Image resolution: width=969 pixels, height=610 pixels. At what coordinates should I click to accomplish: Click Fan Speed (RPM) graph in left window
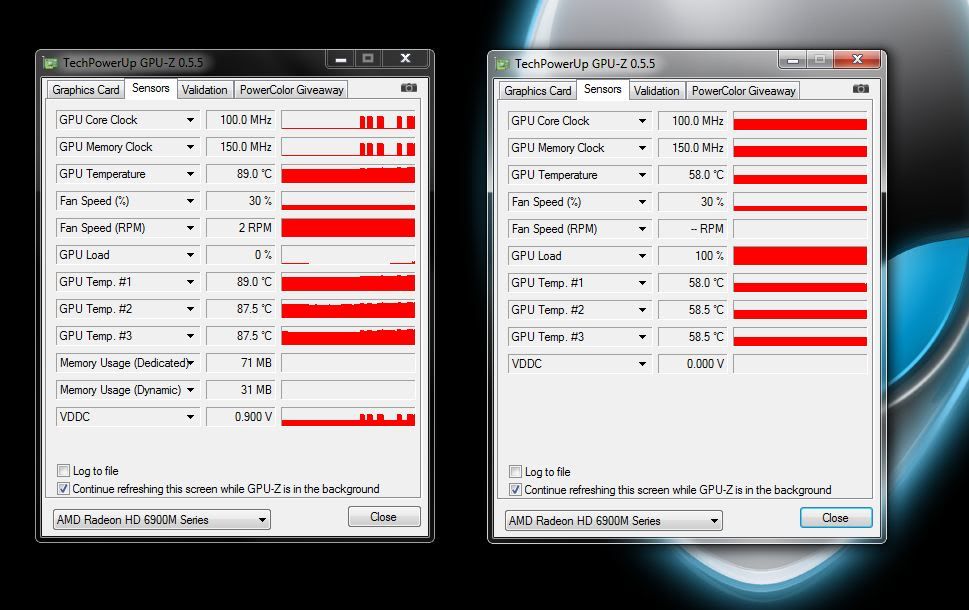(x=348, y=228)
